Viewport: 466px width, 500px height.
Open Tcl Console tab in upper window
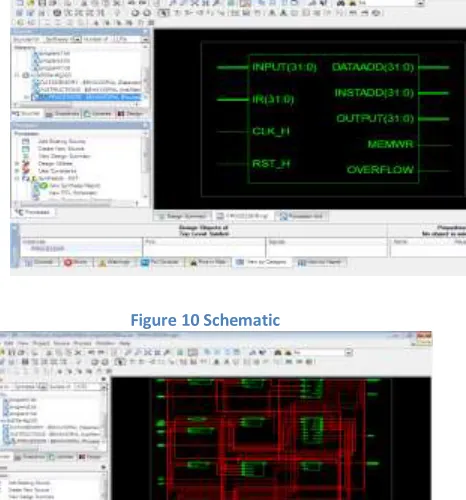[x=160, y=262]
